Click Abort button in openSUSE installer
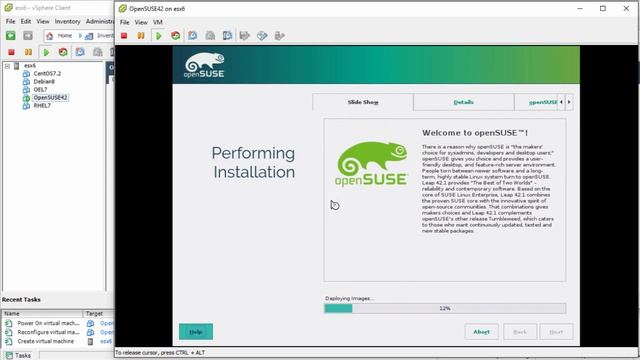The height and width of the screenshot is (360, 640). click(x=481, y=332)
